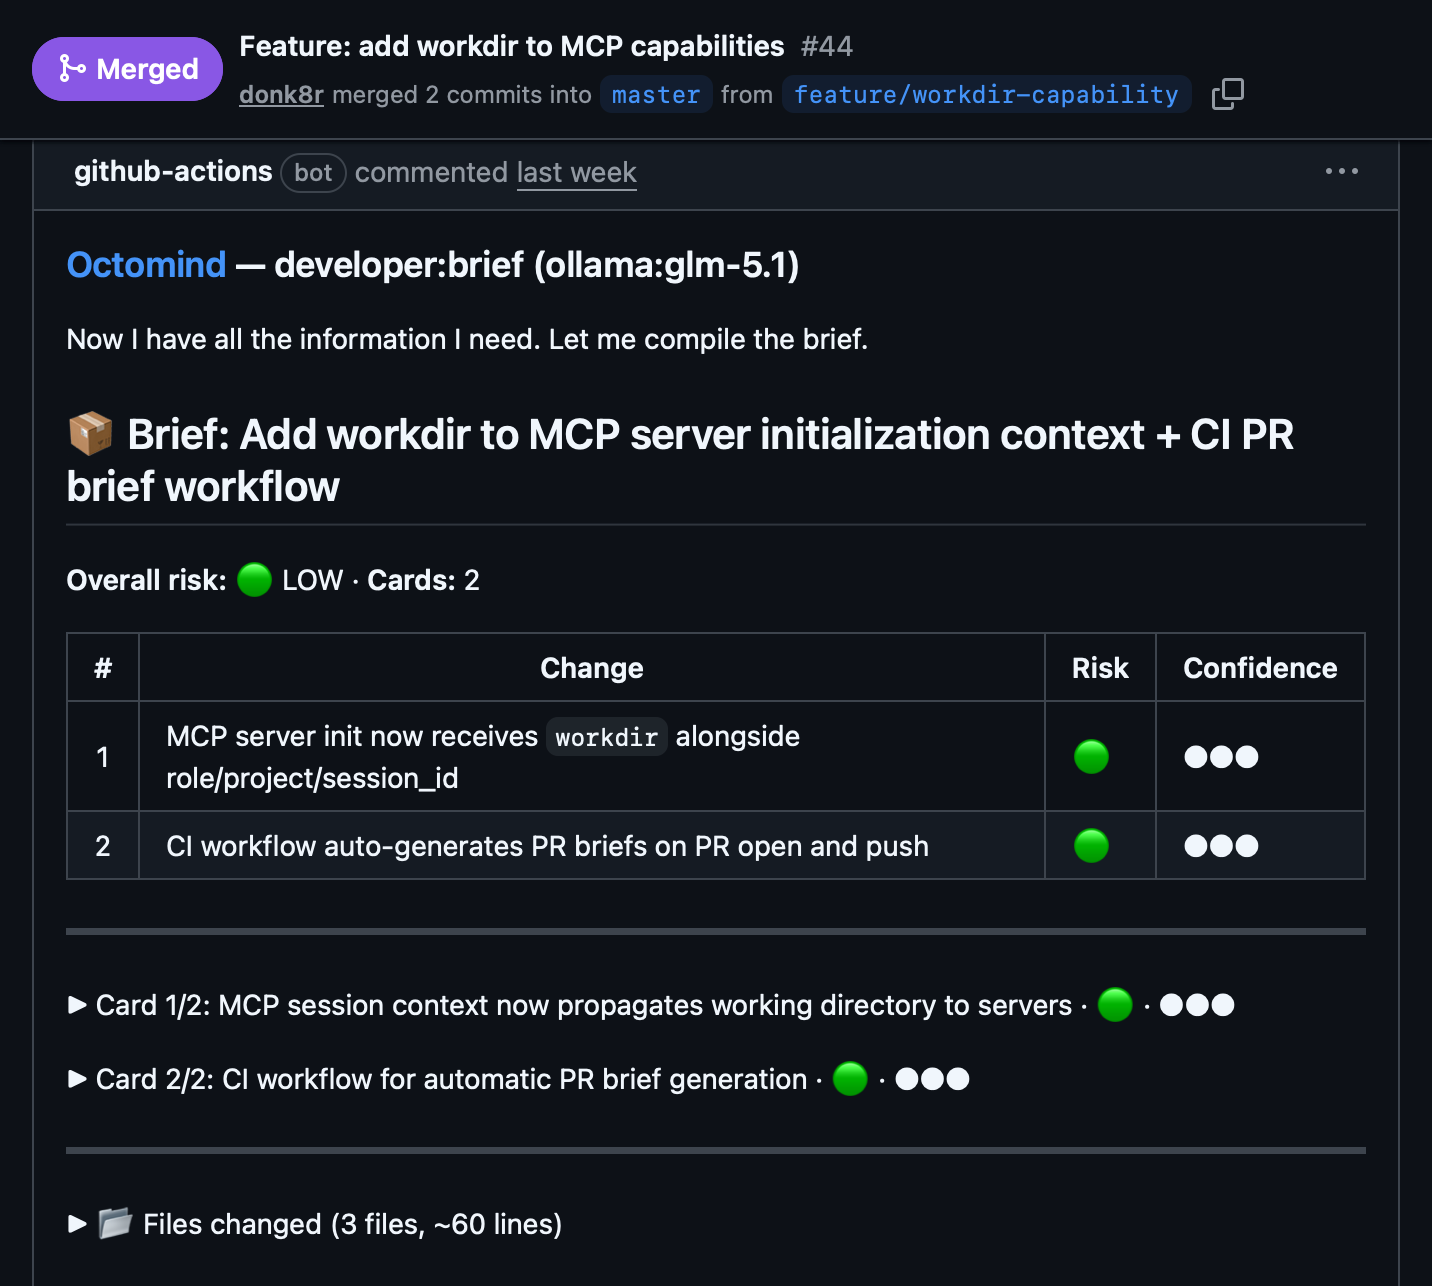Click the 'Confidence' column header
Image resolution: width=1432 pixels, height=1286 pixels.
(1260, 668)
